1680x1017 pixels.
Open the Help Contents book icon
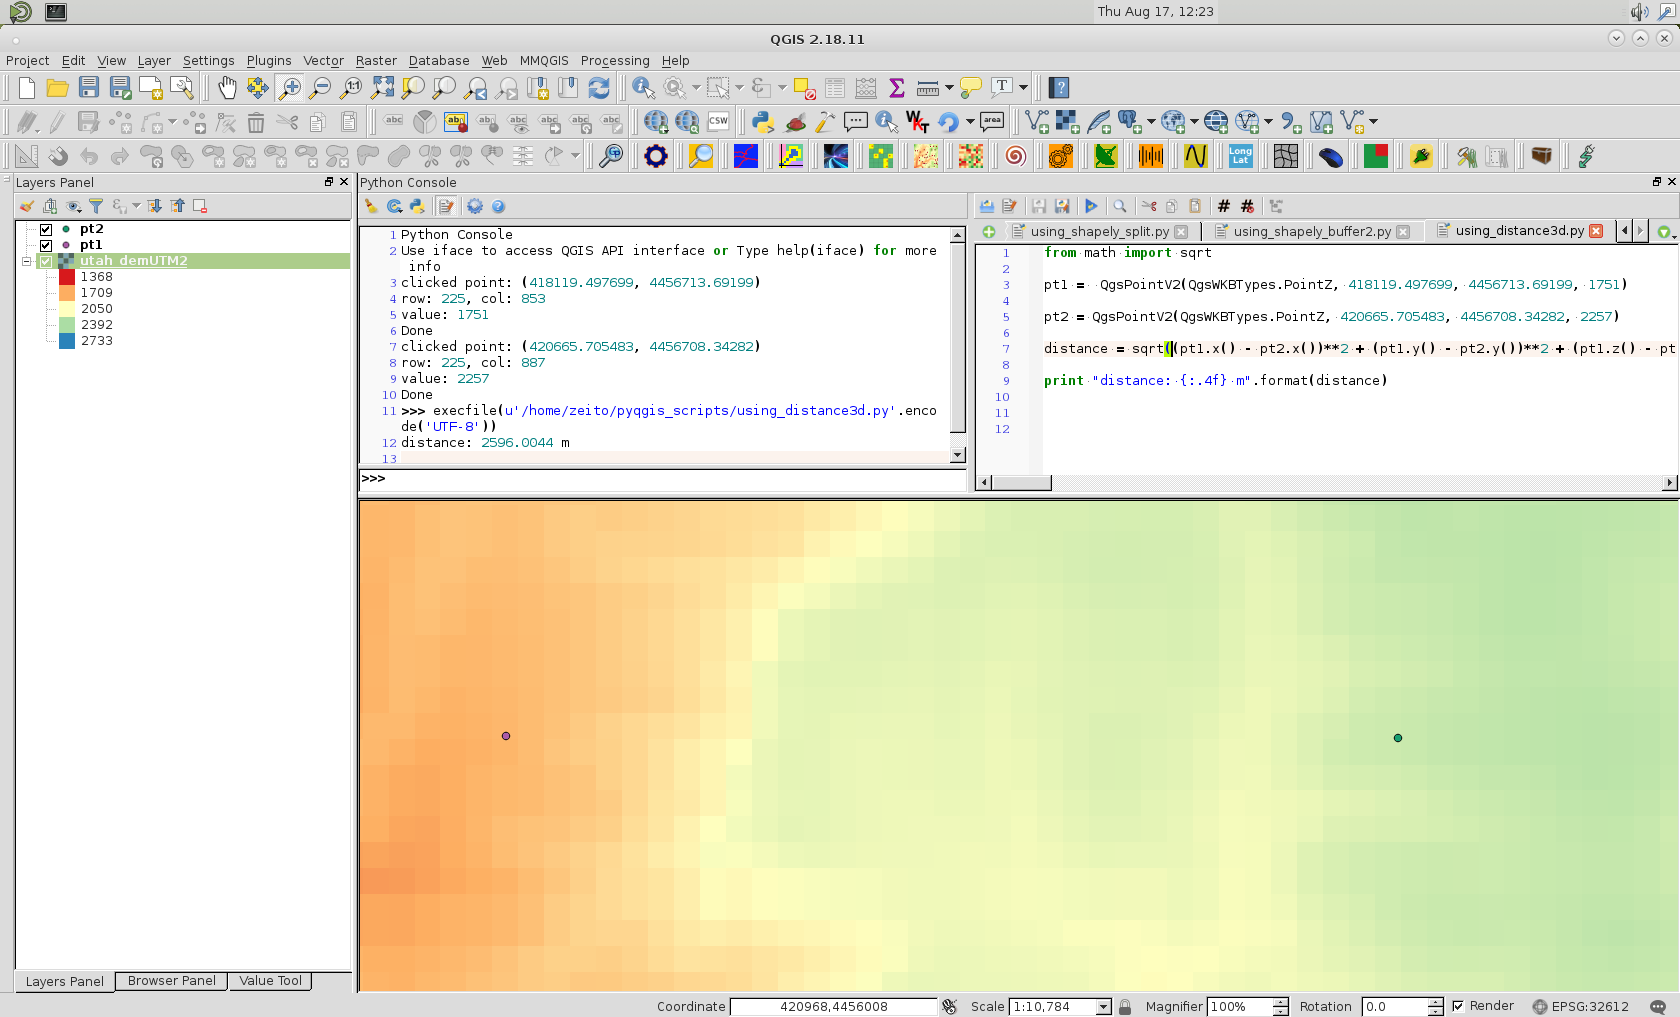tap(1060, 88)
